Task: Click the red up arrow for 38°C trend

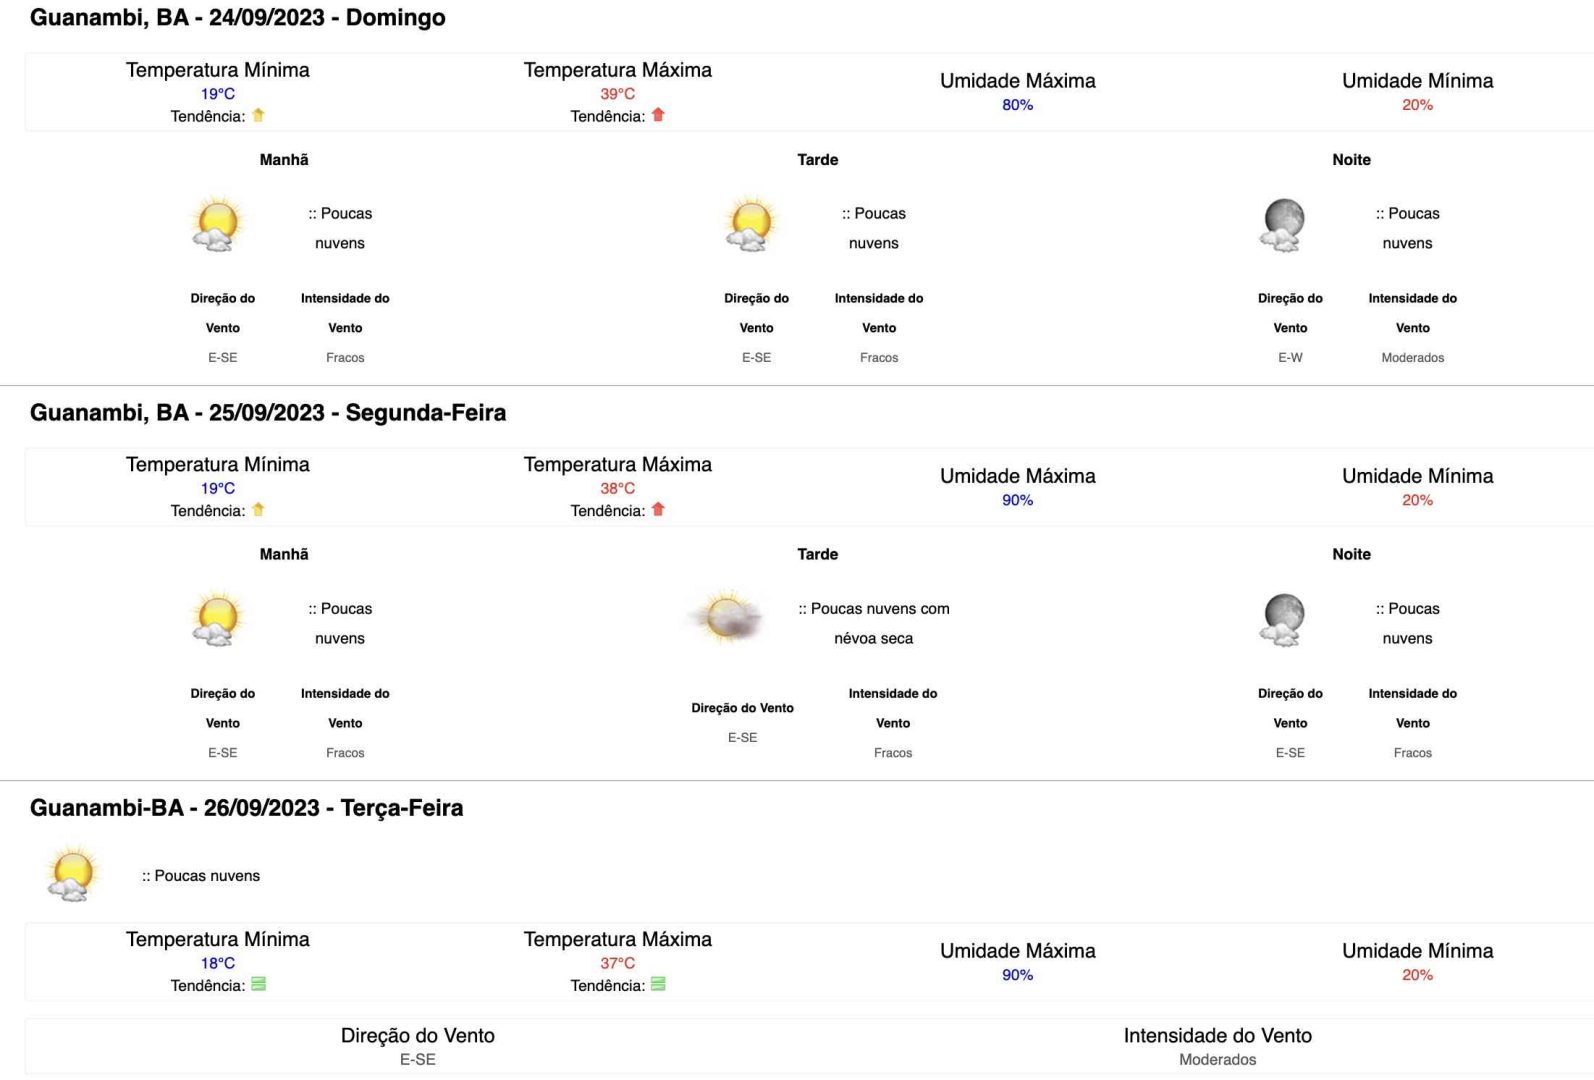Action: (658, 509)
